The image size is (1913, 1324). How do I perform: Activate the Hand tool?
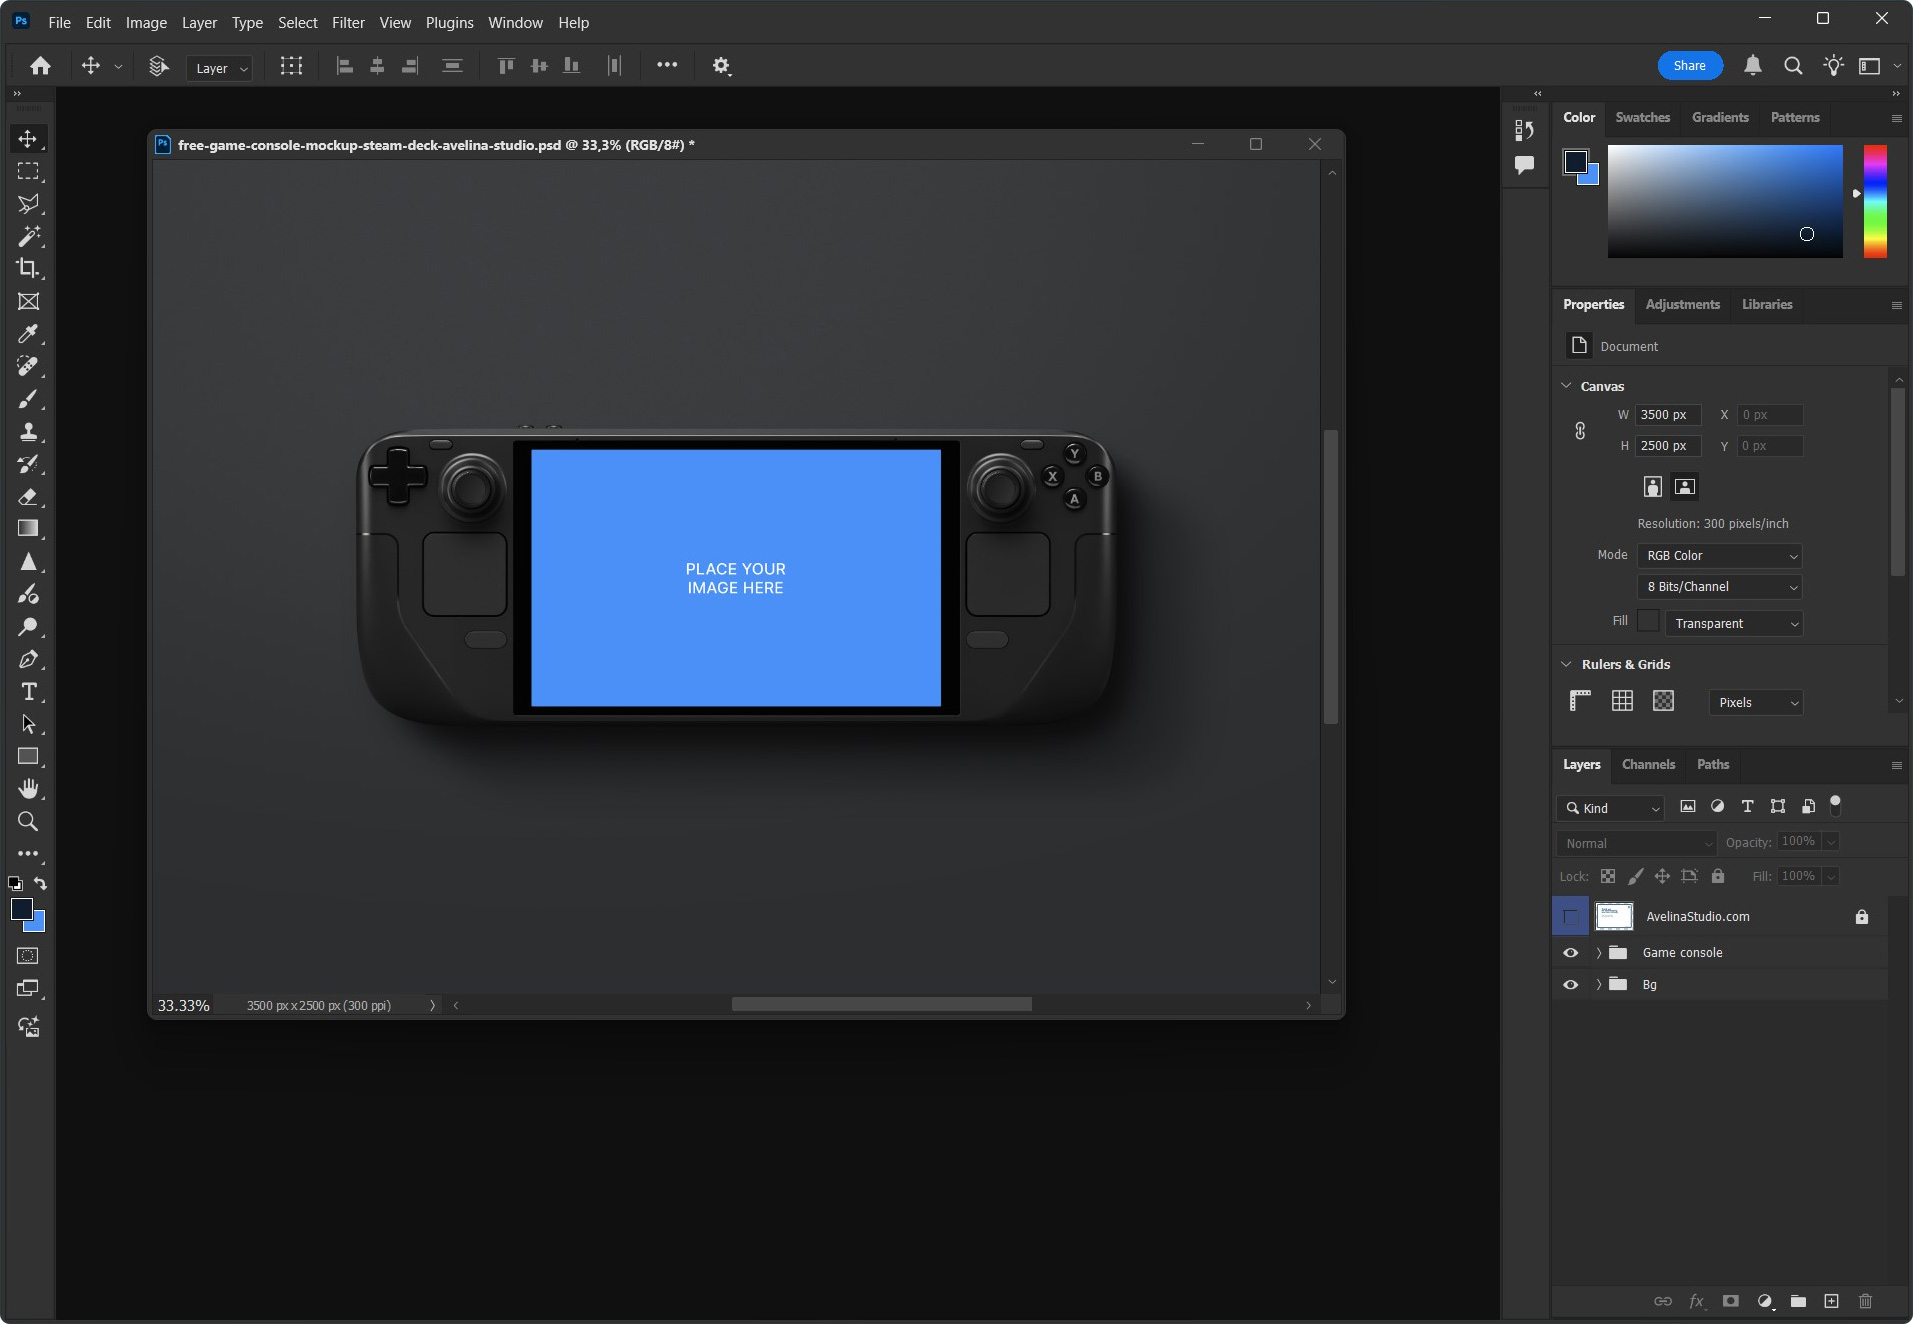coord(28,789)
